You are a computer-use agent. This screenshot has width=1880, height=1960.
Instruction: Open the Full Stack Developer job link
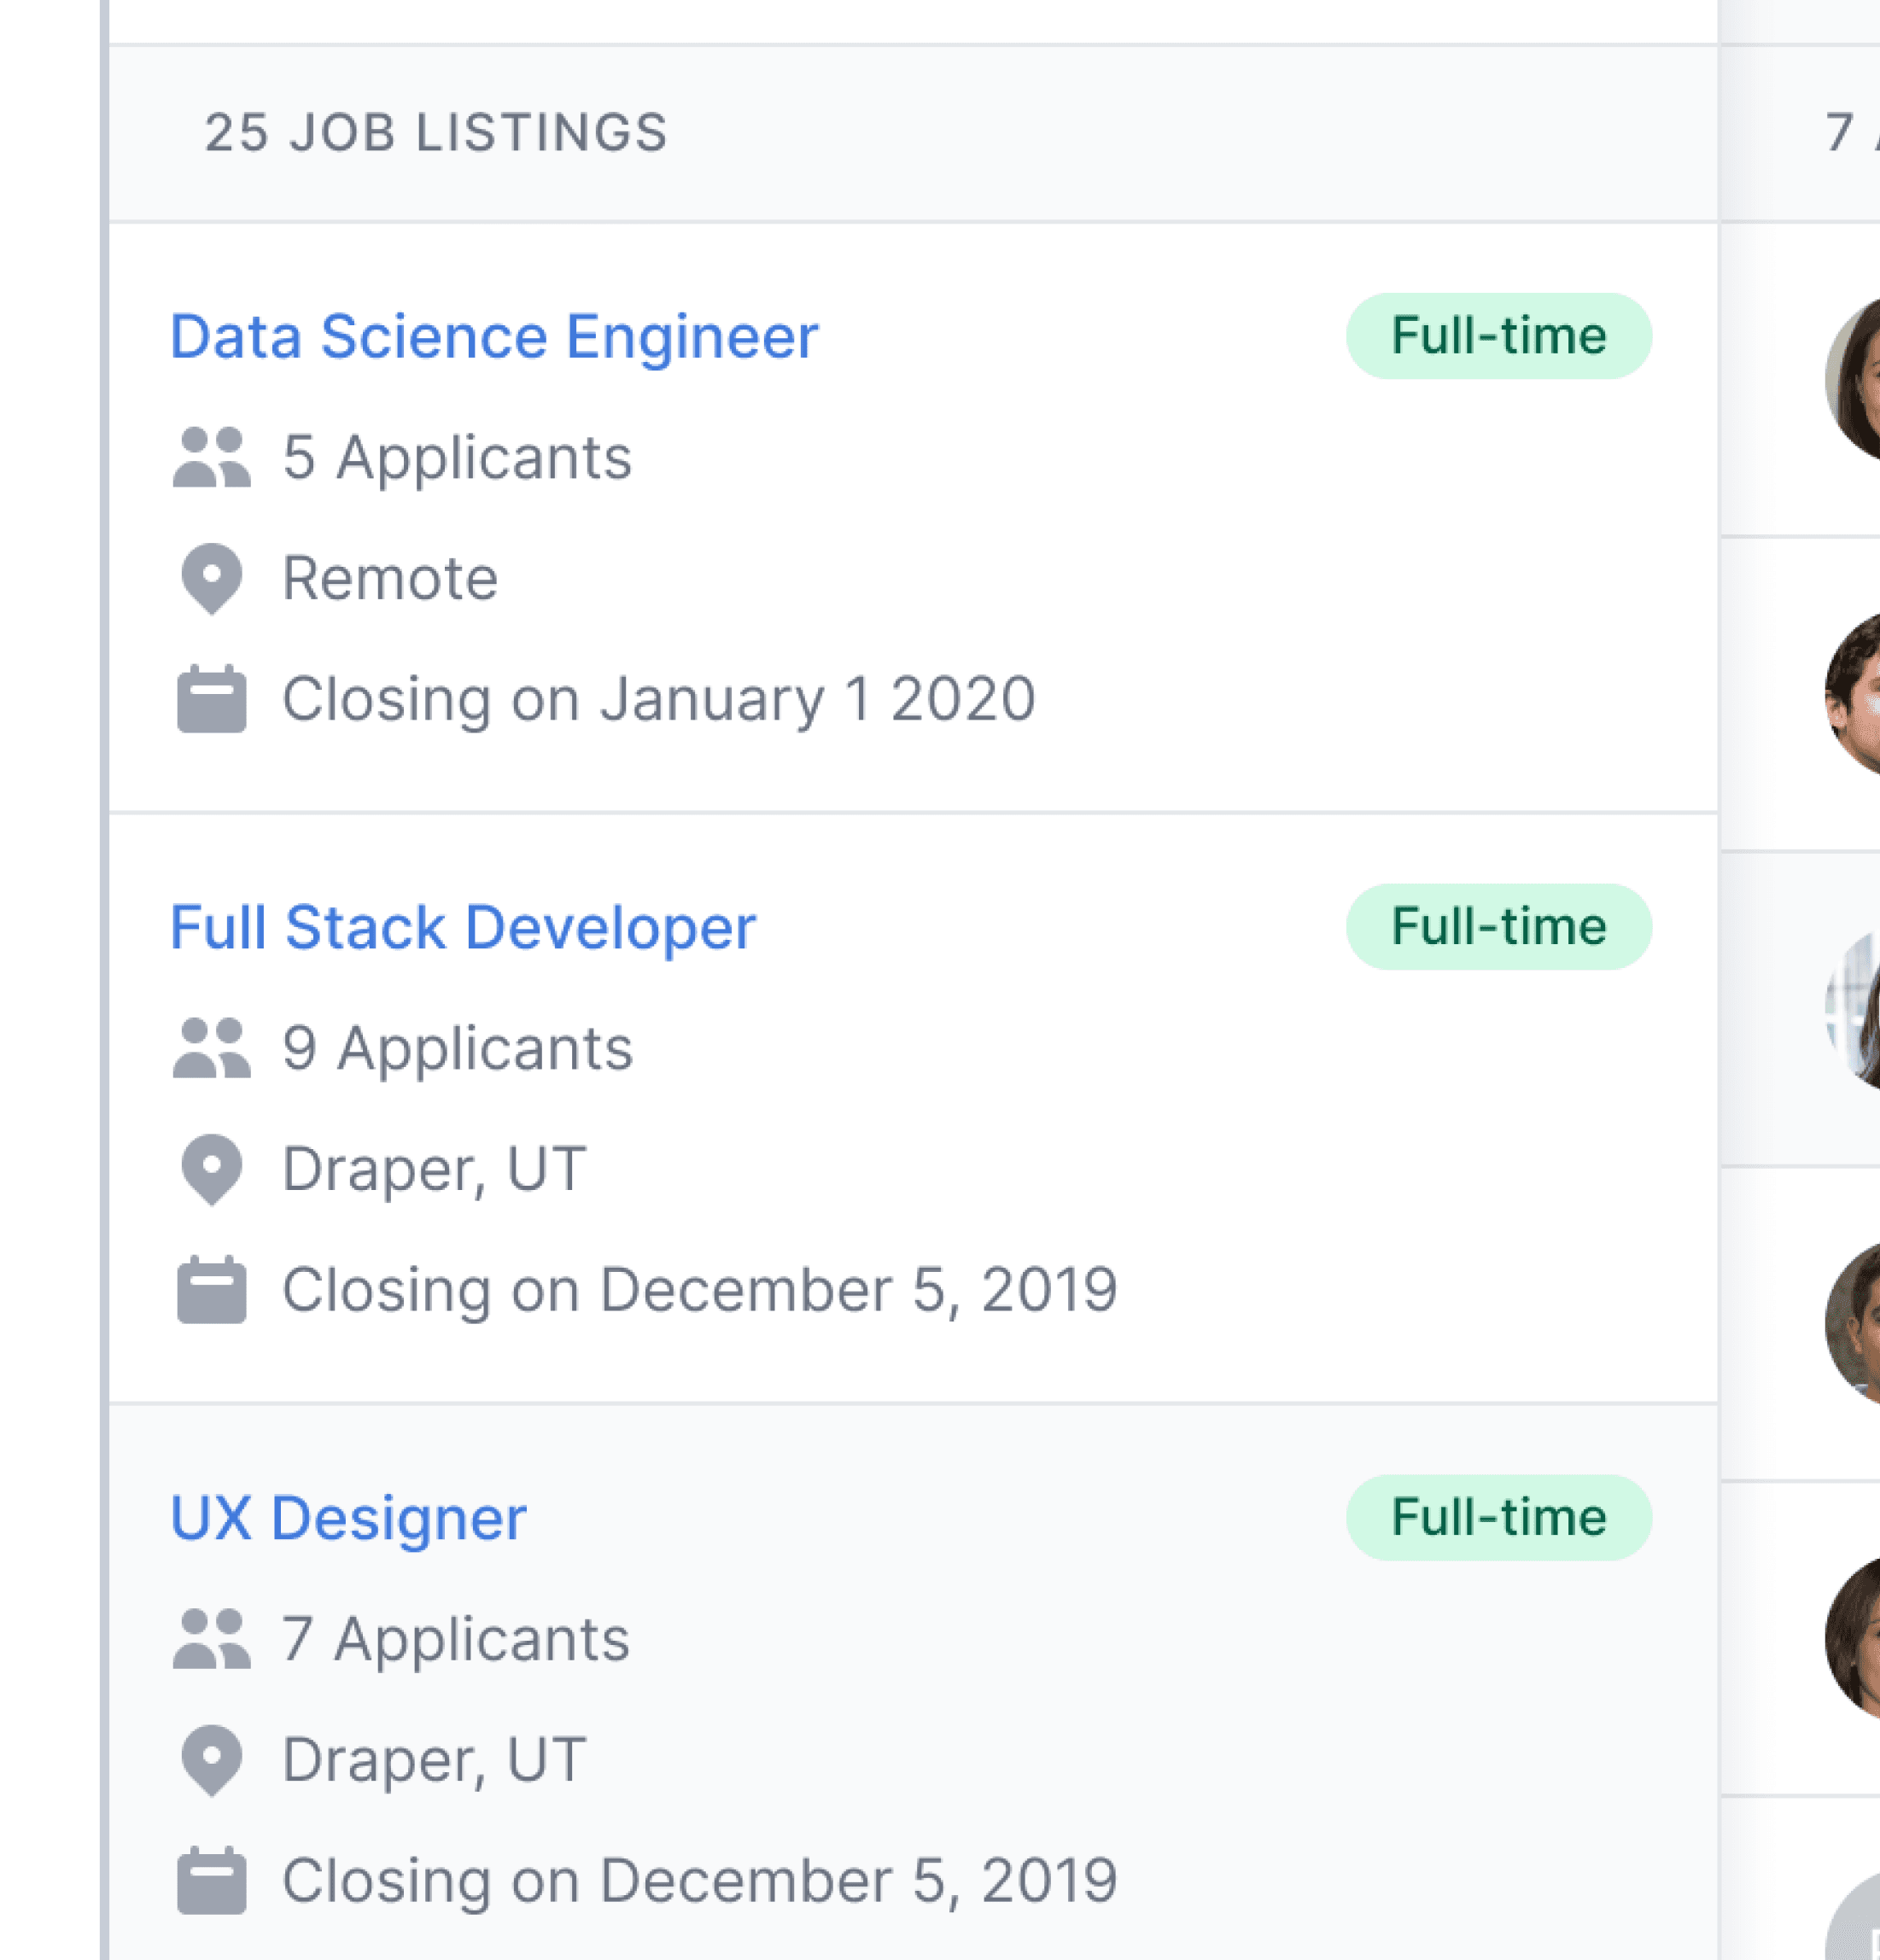click(x=463, y=928)
